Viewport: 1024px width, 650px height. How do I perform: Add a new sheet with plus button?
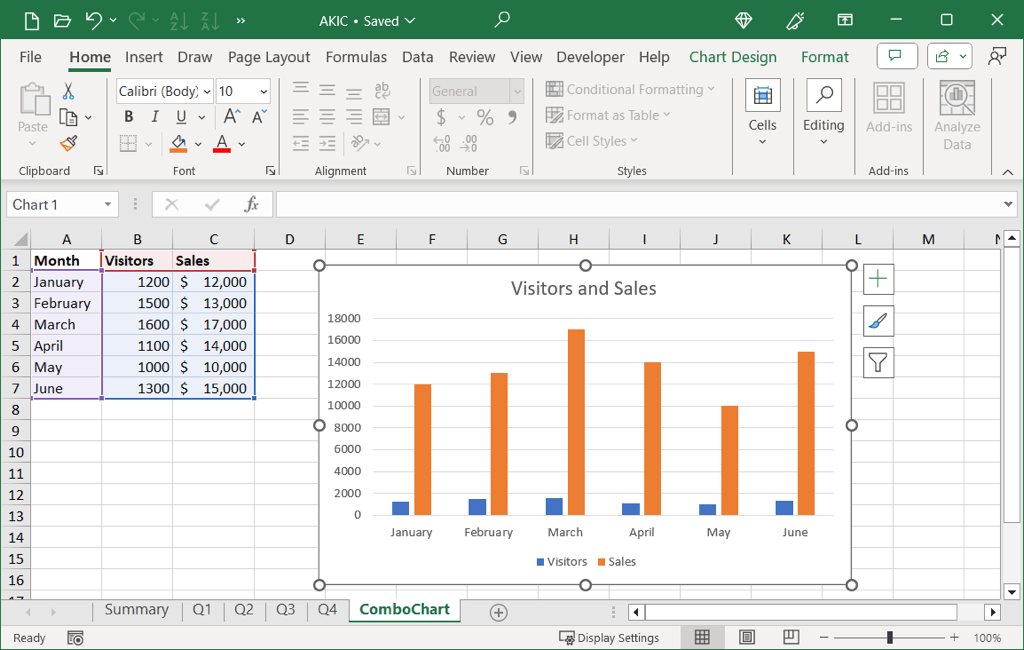498,612
